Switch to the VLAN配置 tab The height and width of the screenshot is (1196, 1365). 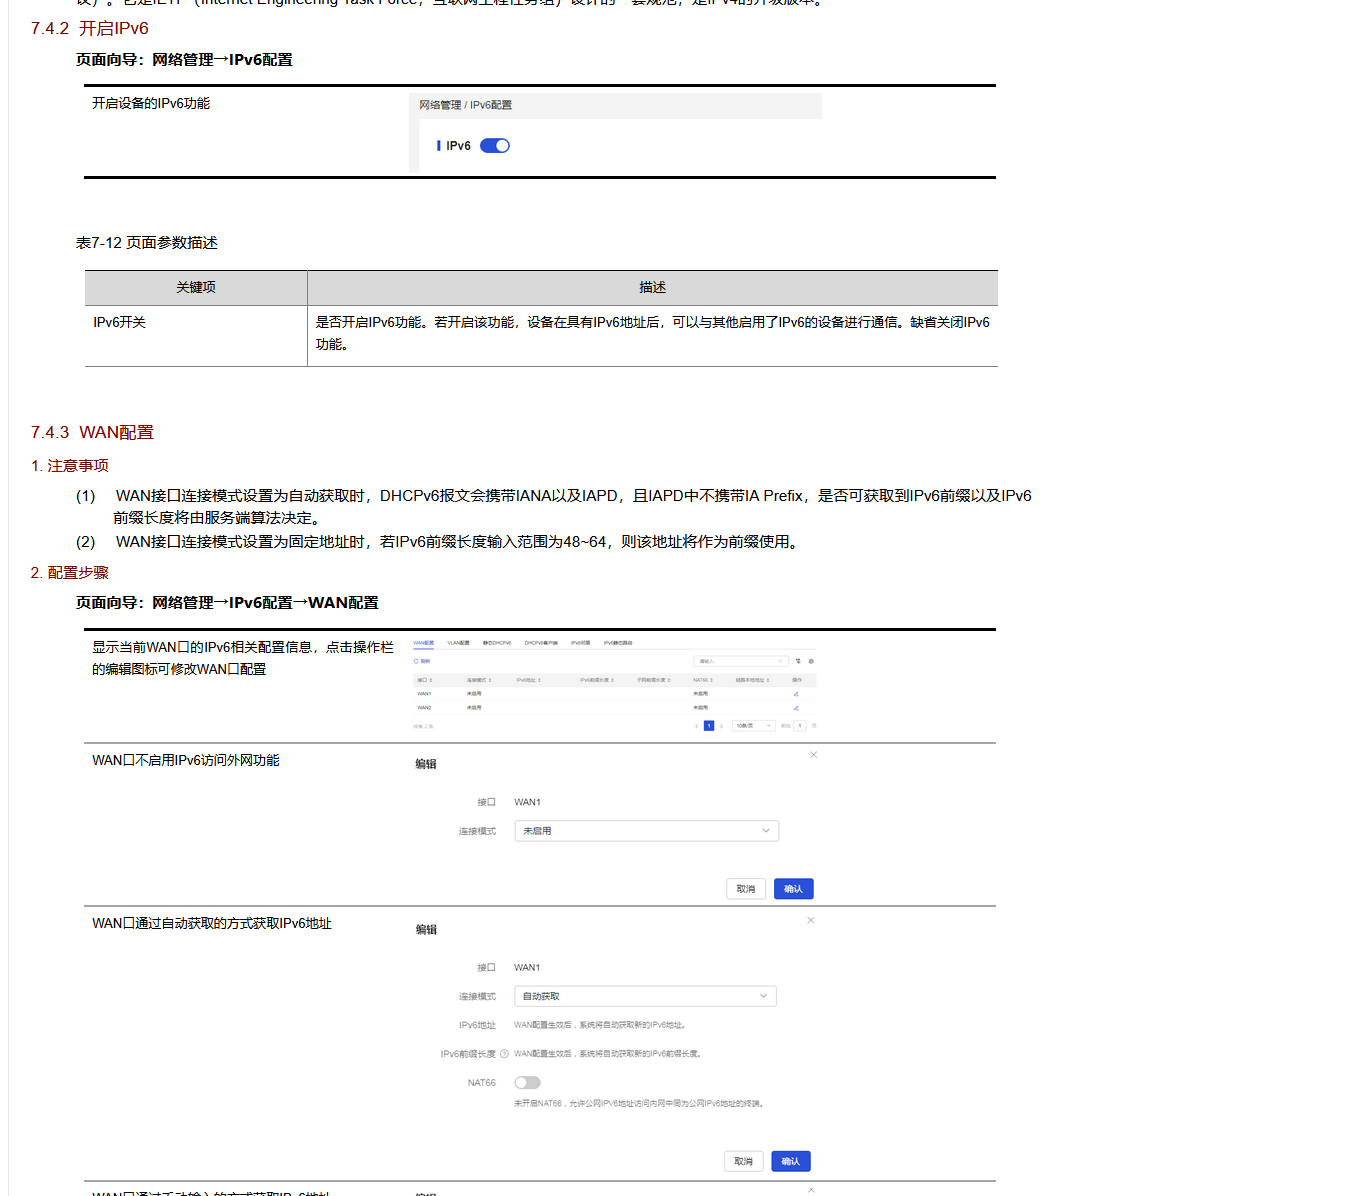458,643
